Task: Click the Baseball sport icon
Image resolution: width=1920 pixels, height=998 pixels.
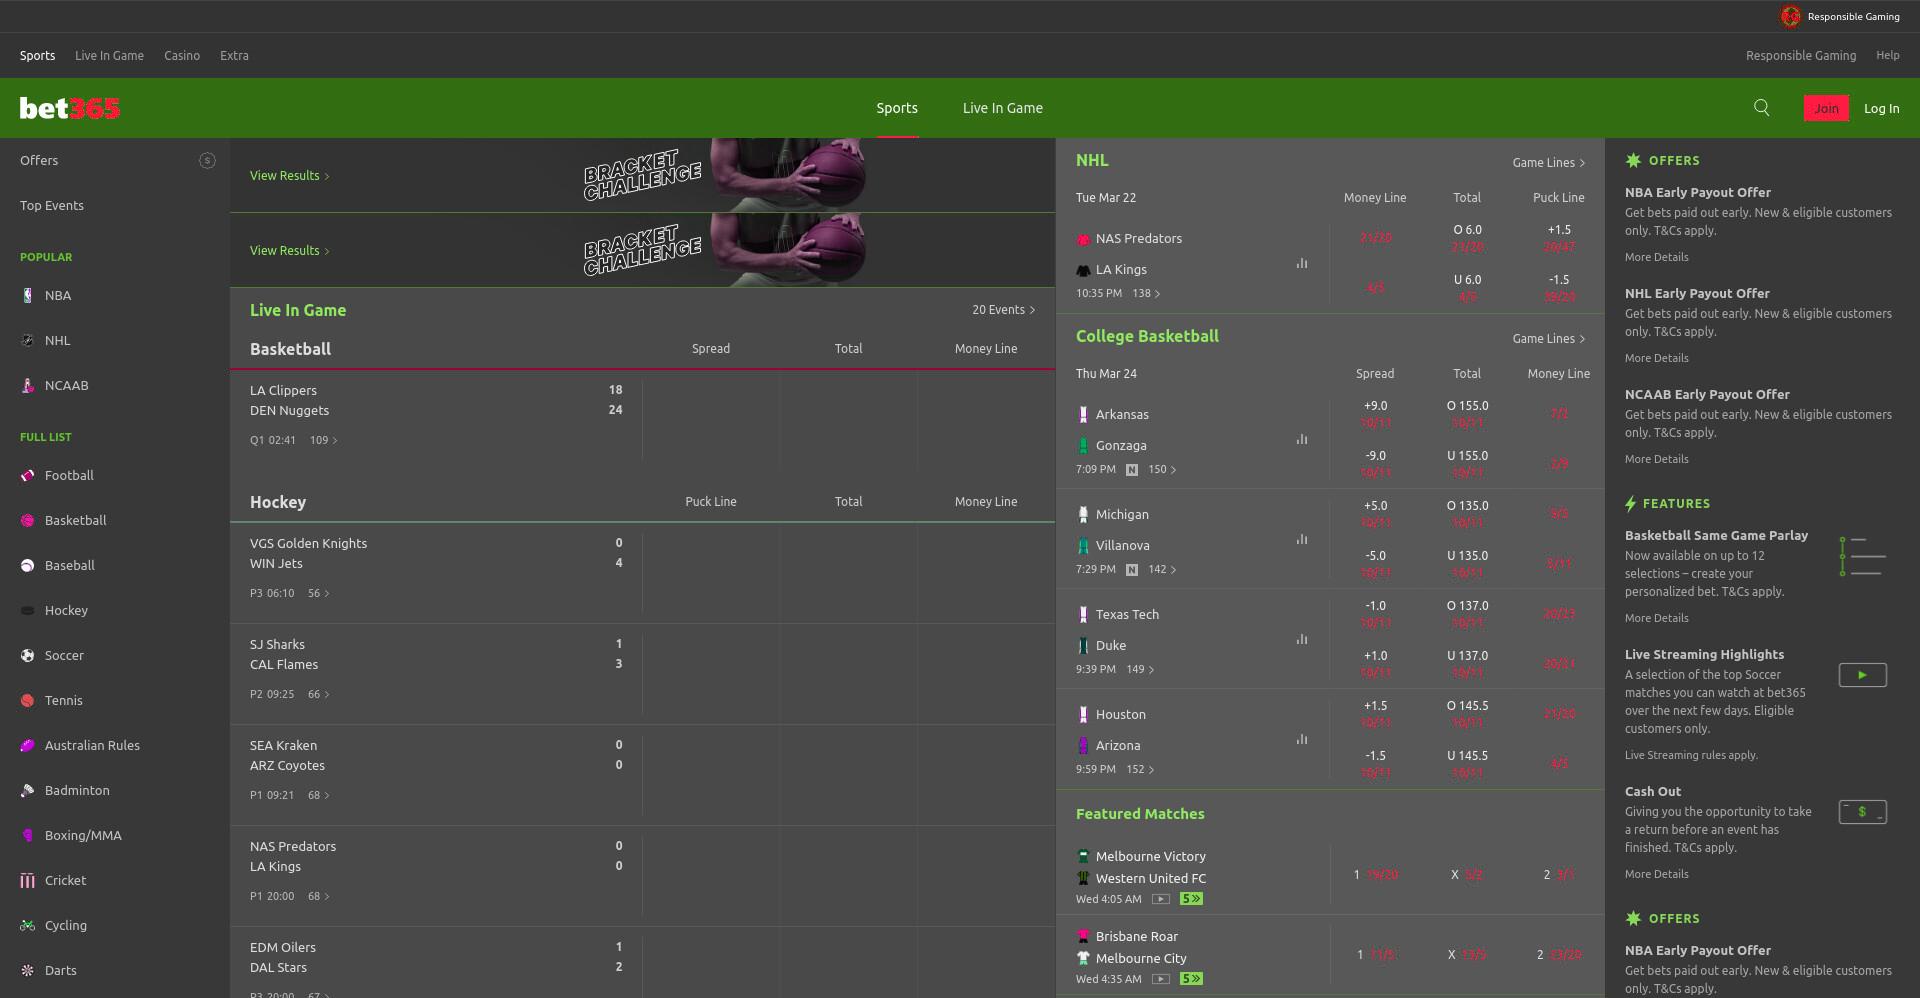Action: click(28, 565)
